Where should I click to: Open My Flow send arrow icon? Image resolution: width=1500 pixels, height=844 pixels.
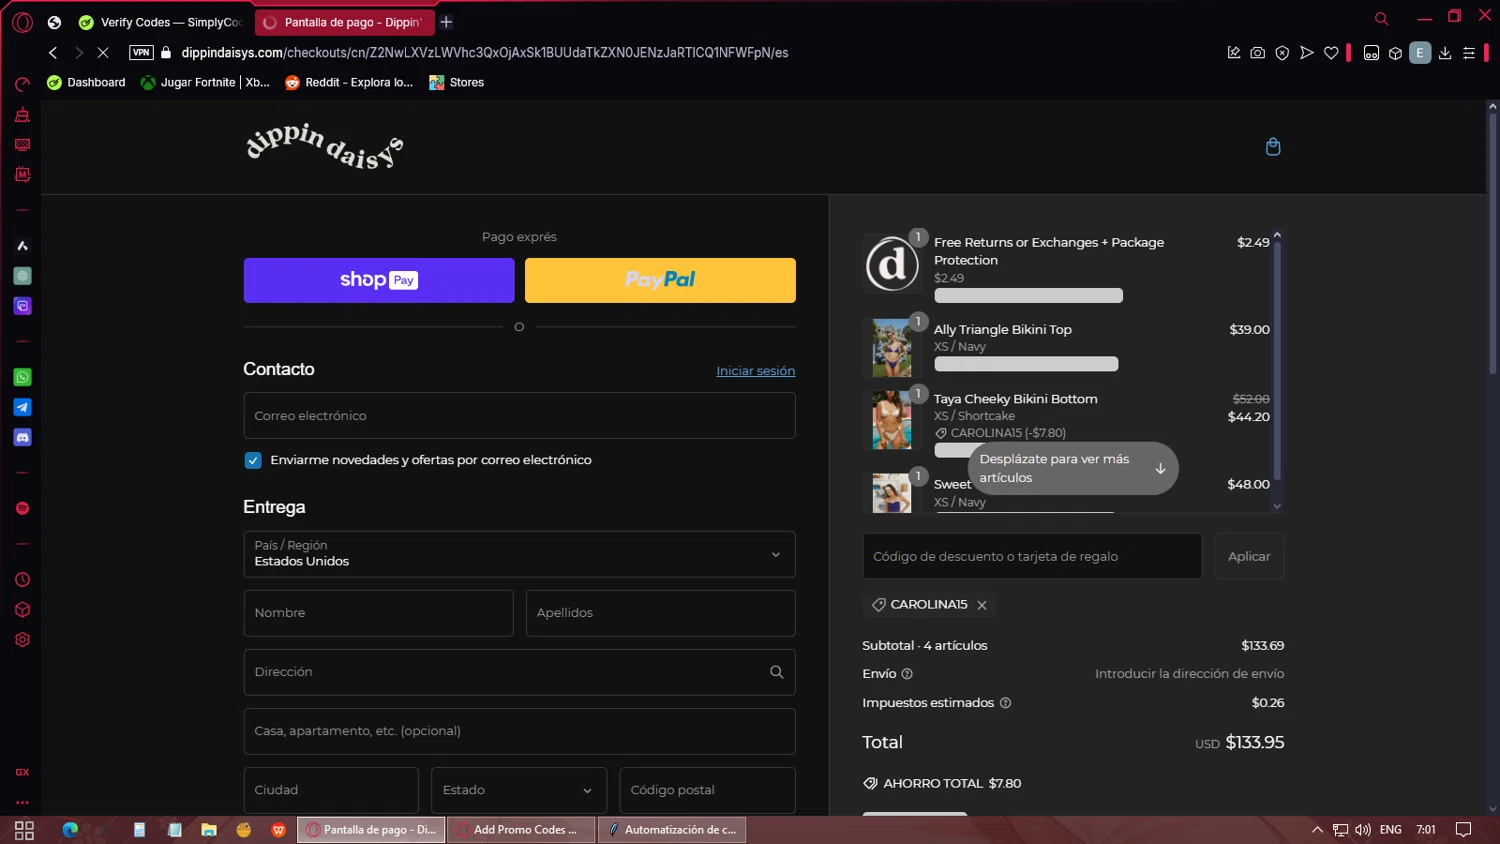1306,53
